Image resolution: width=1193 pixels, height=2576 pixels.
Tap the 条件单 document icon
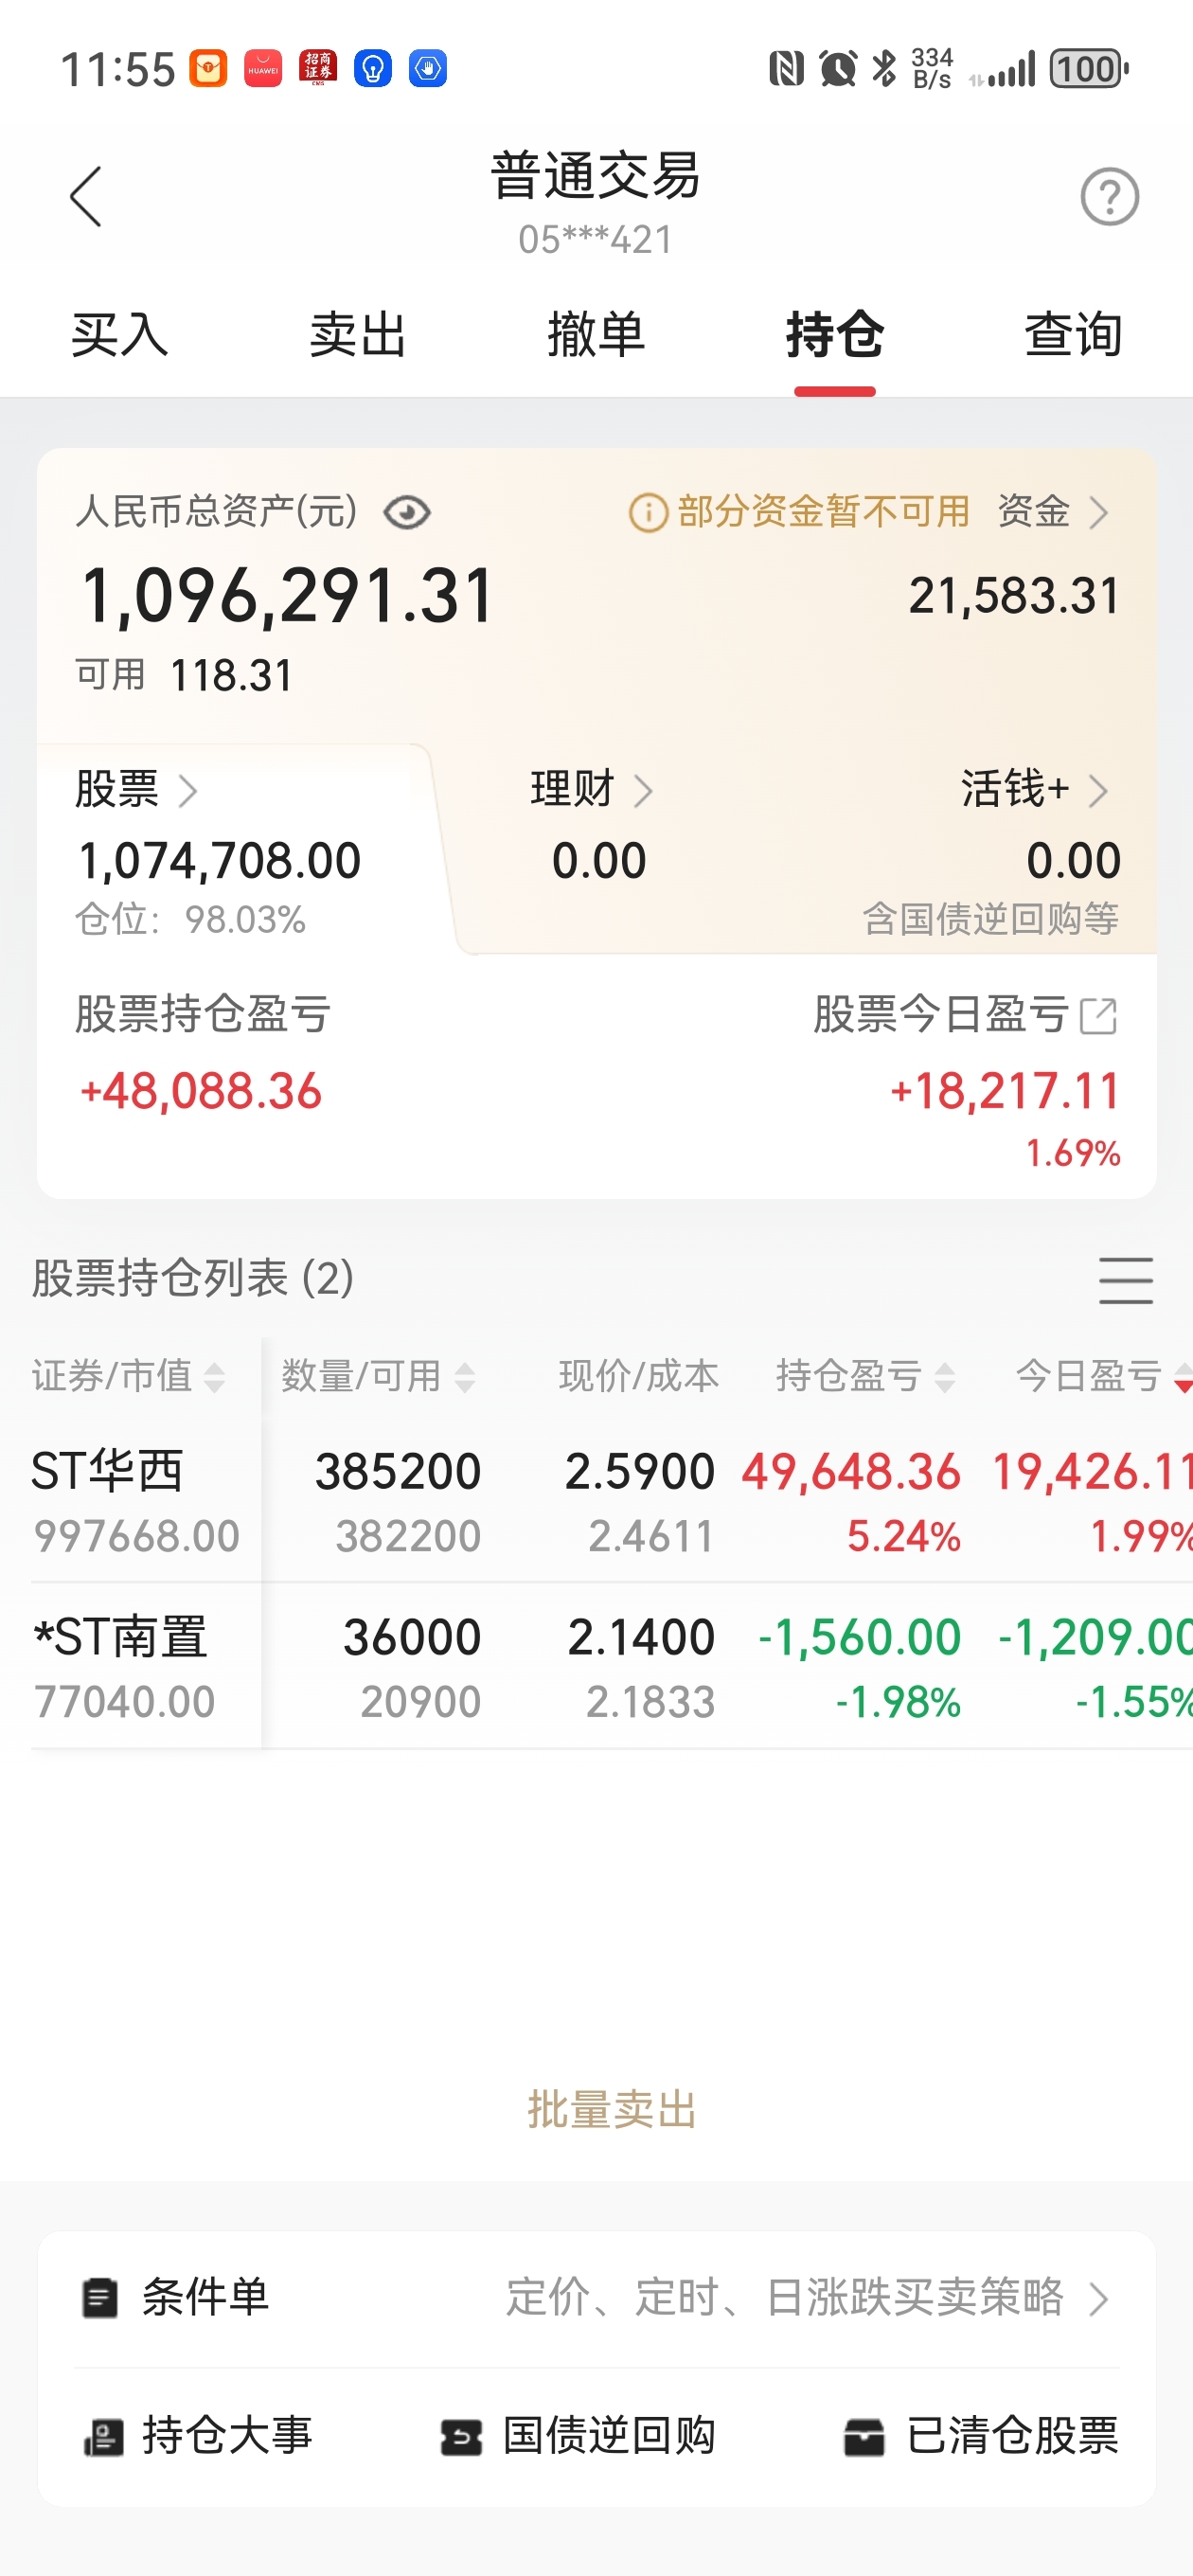coord(100,2297)
